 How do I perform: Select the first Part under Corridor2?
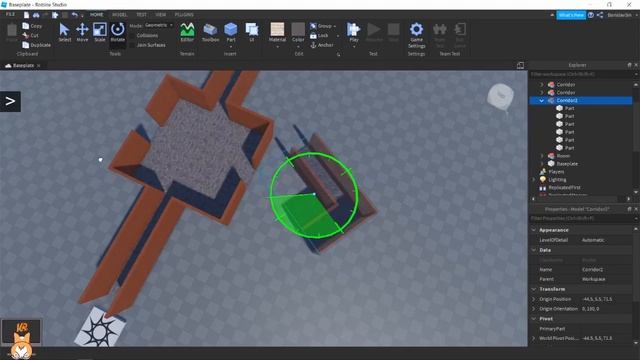(569, 108)
